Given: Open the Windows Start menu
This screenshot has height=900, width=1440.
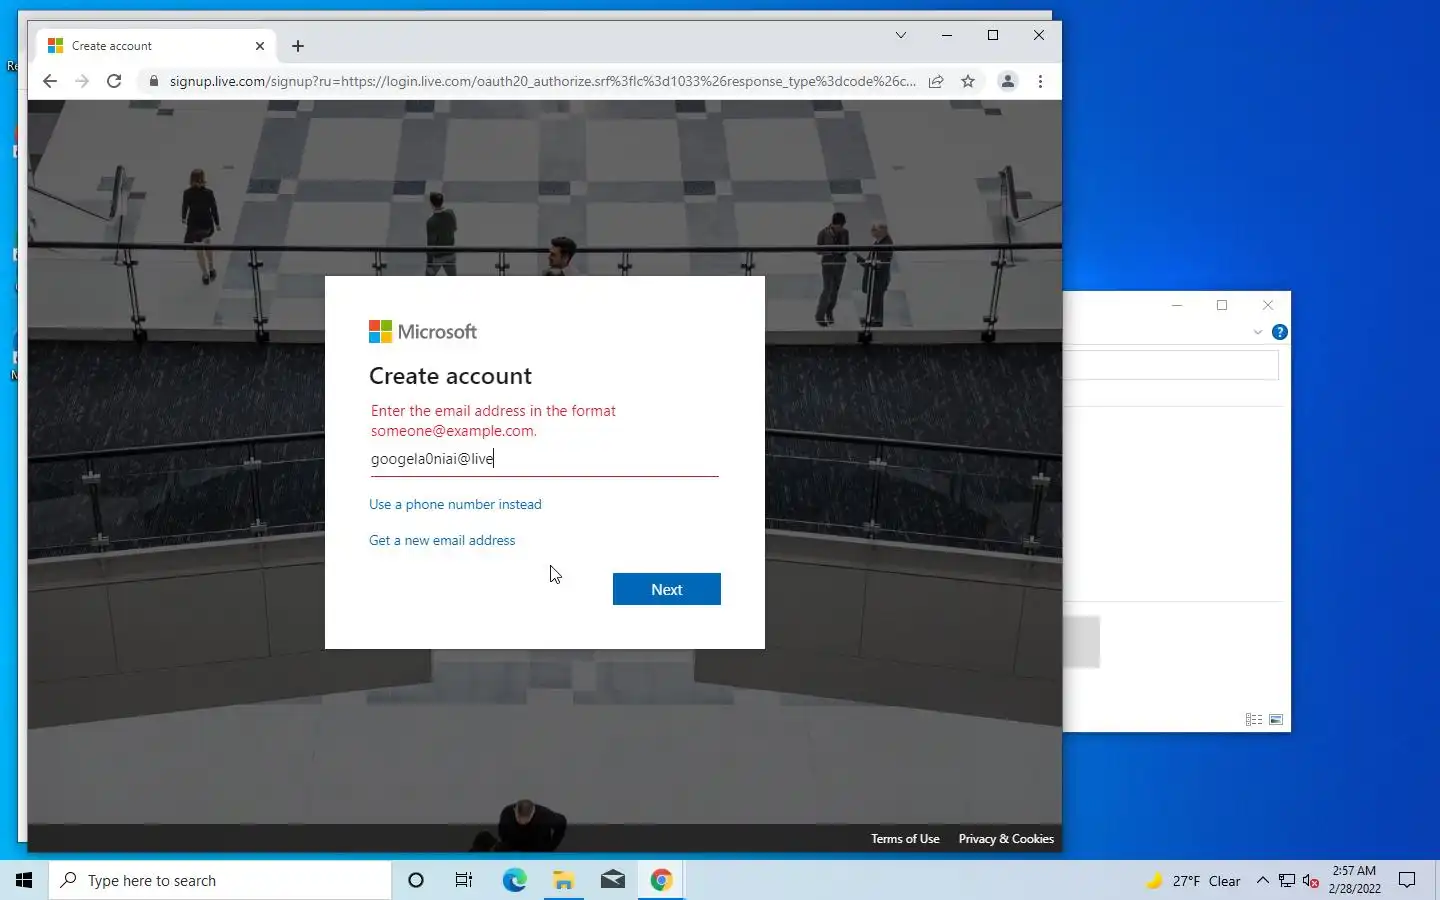Looking at the screenshot, I should [24, 880].
